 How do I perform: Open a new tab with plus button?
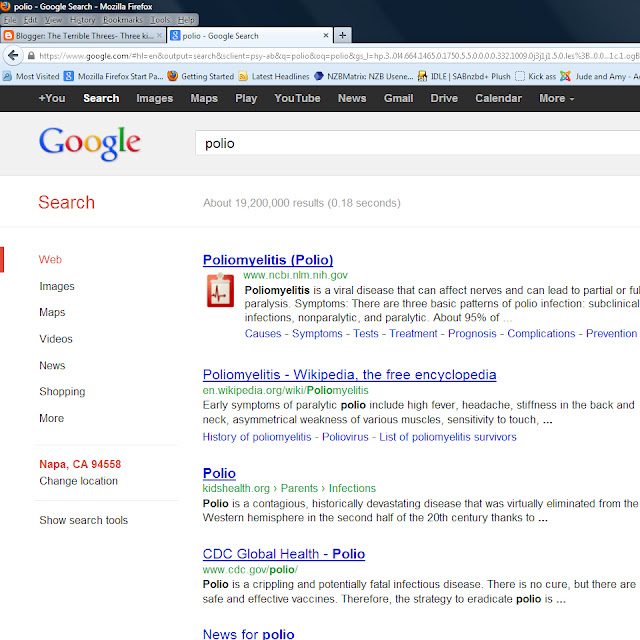point(342,36)
